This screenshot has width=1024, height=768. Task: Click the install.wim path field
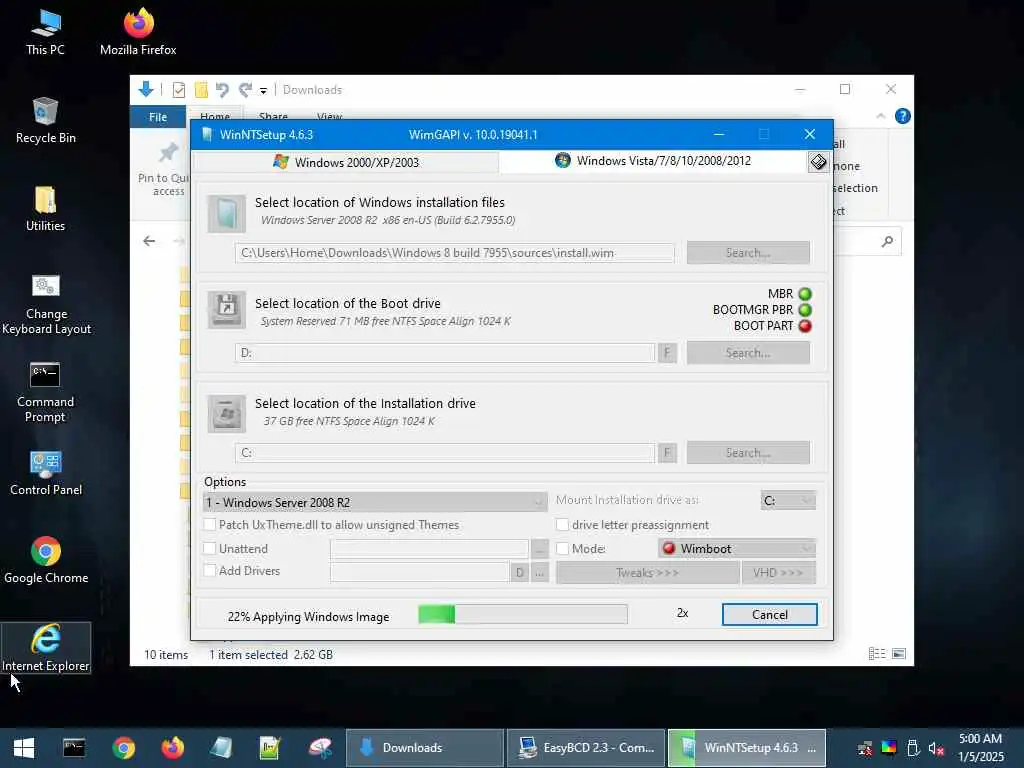[x=455, y=253]
